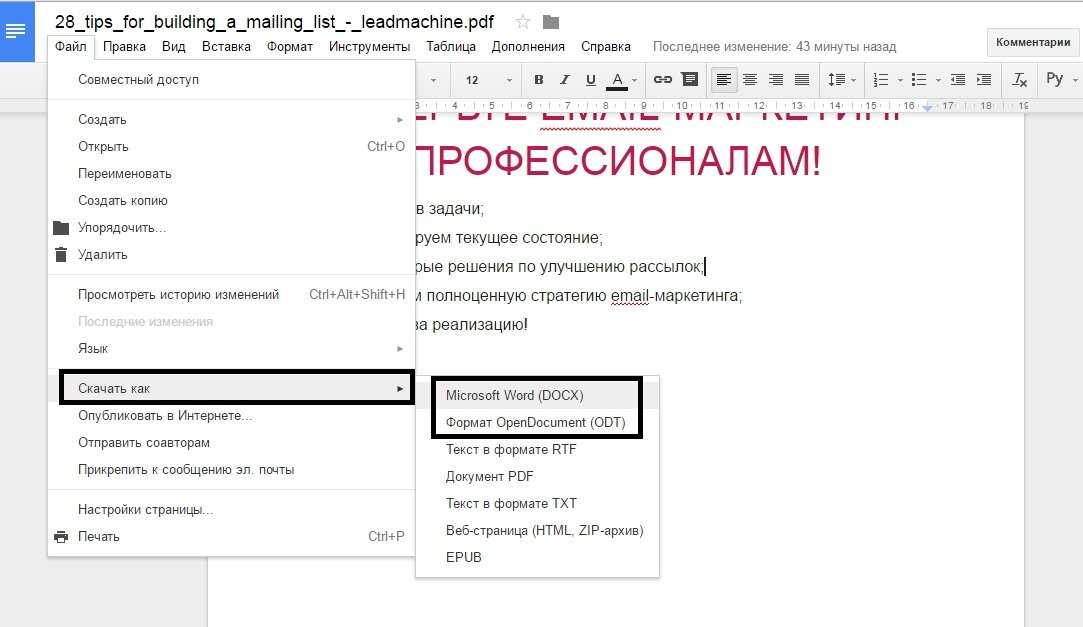Decrease indent
Image resolution: width=1083 pixels, height=627 pixels.
tap(958, 79)
